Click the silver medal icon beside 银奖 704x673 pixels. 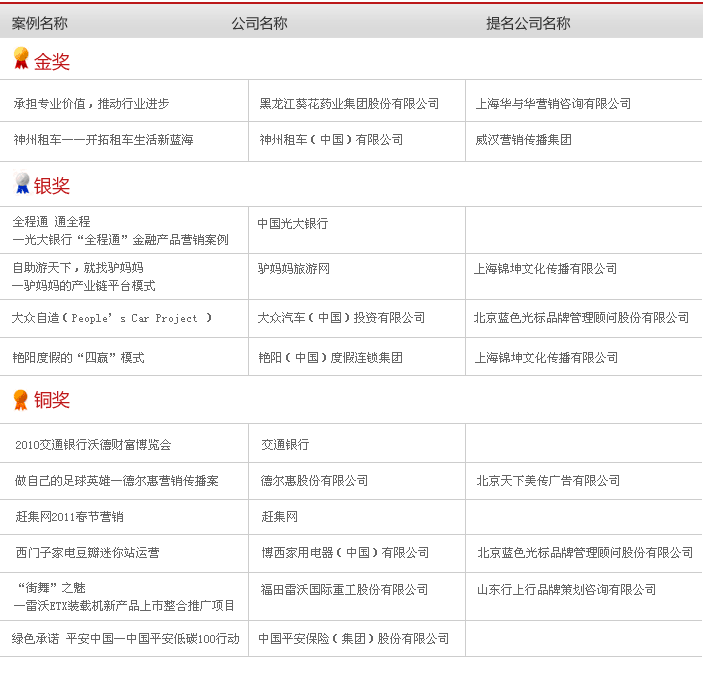point(22,183)
